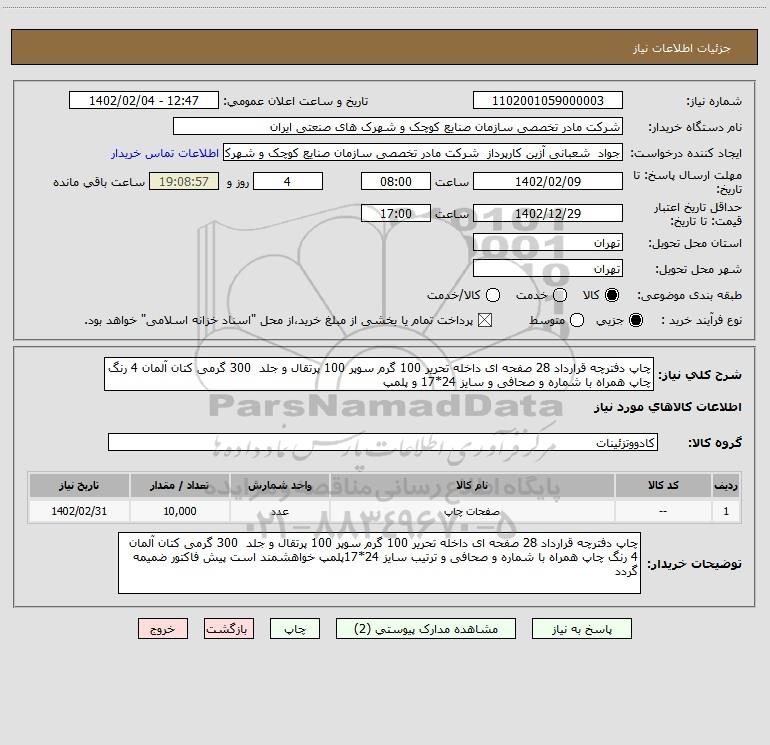Open اطلاعات تماس خریدار link
770x745 pixels.
click(165, 153)
